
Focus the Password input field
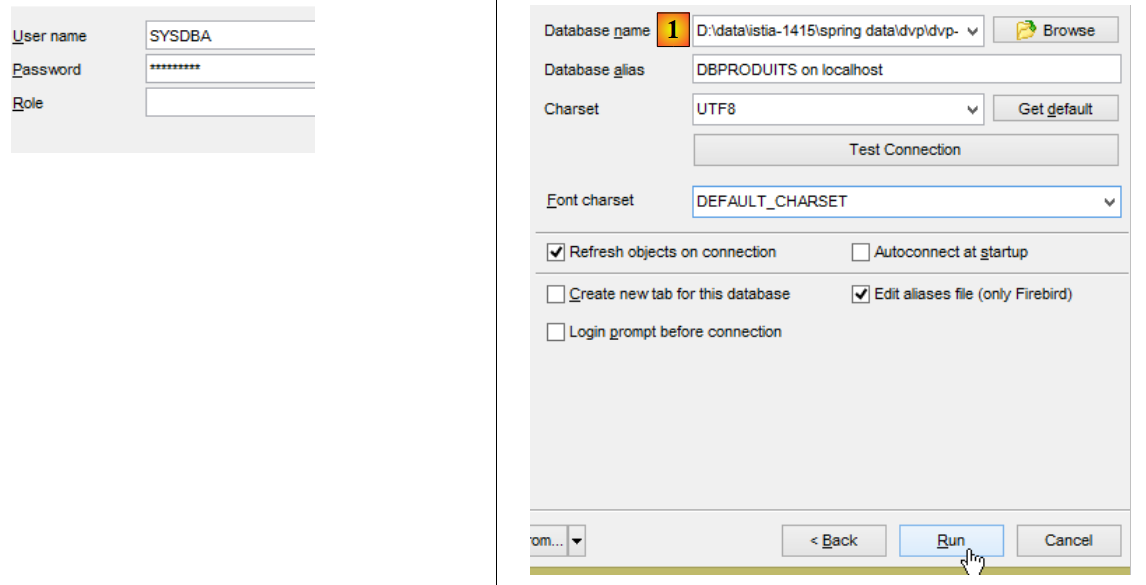tap(230, 70)
